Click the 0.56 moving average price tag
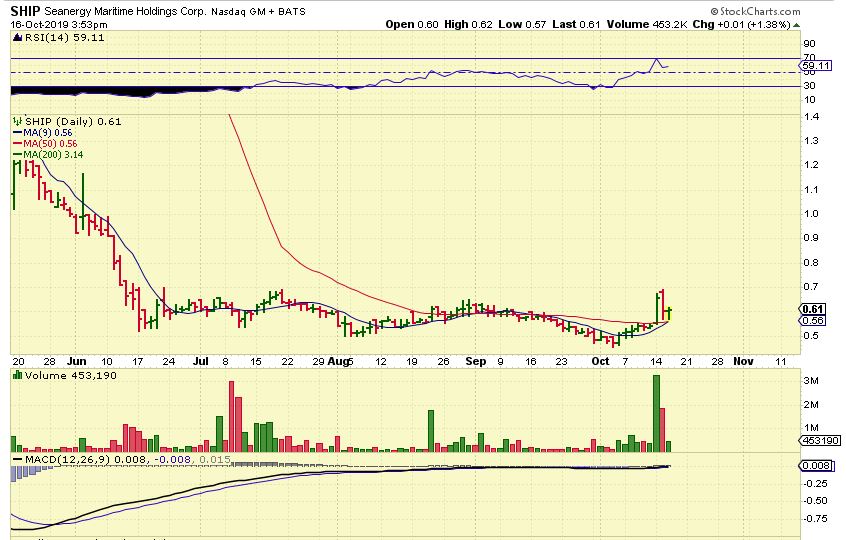The height and width of the screenshot is (540, 846). 813,320
